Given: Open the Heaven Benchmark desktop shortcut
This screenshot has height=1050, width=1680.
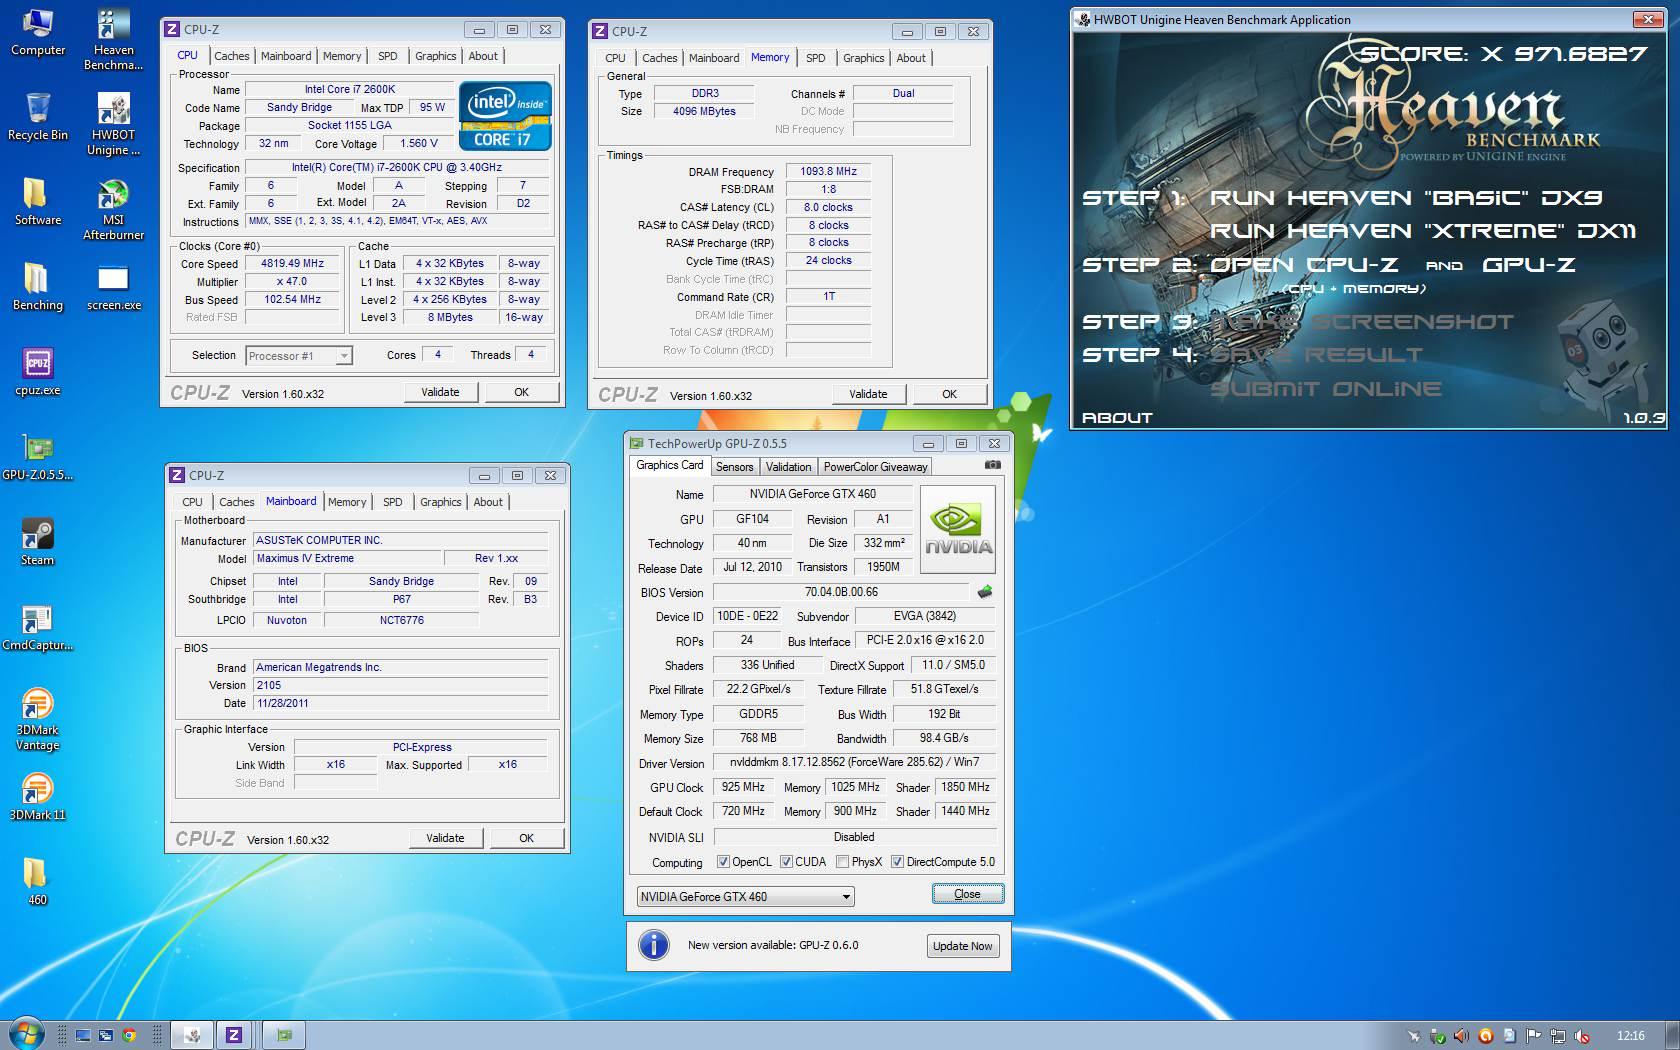Looking at the screenshot, I should tap(113, 40).
